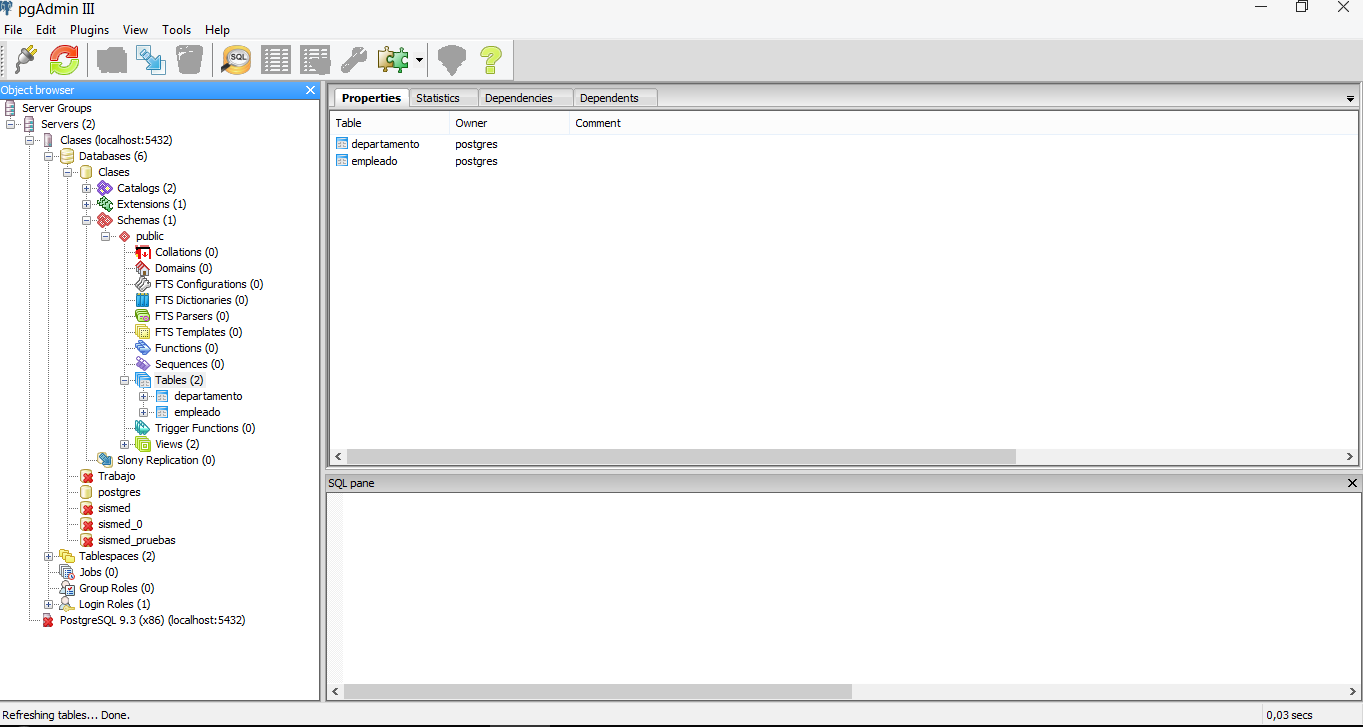Expand the Catalogs (2) node
This screenshot has height=727, width=1363.
pyautogui.click(x=86, y=188)
